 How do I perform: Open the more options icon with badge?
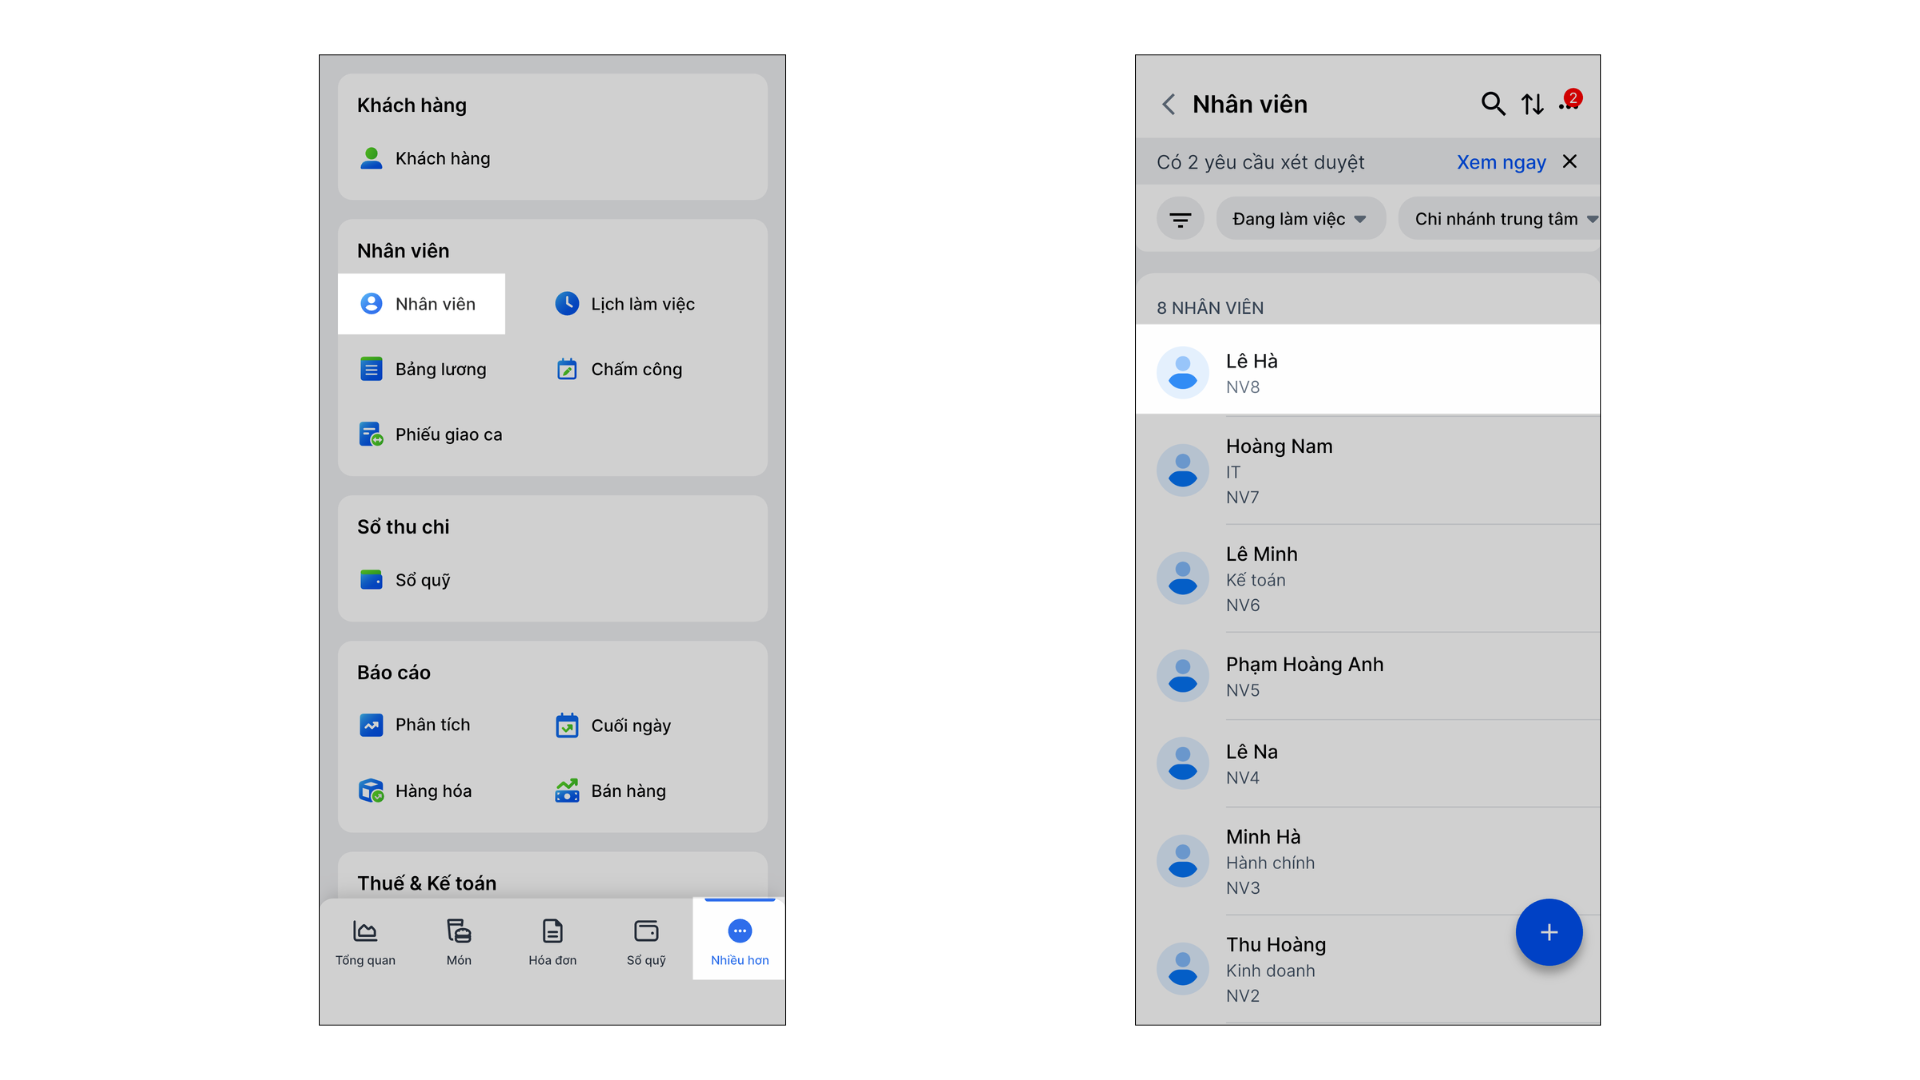[x=1569, y=102]
